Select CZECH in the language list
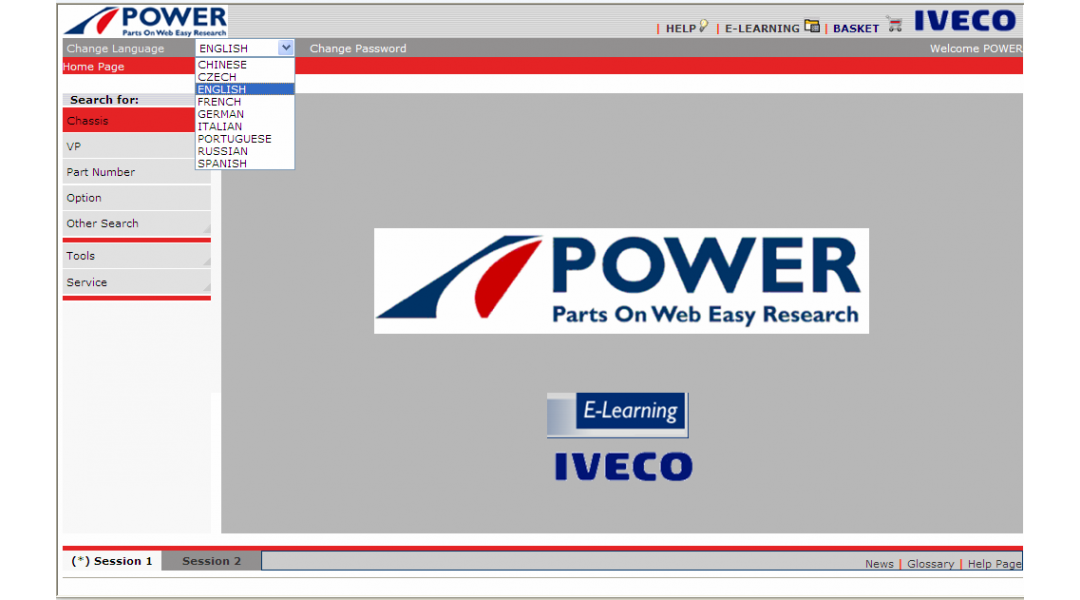Viewport: 1080px width, 600px height. pyautogui.click(x=245, y=77)
